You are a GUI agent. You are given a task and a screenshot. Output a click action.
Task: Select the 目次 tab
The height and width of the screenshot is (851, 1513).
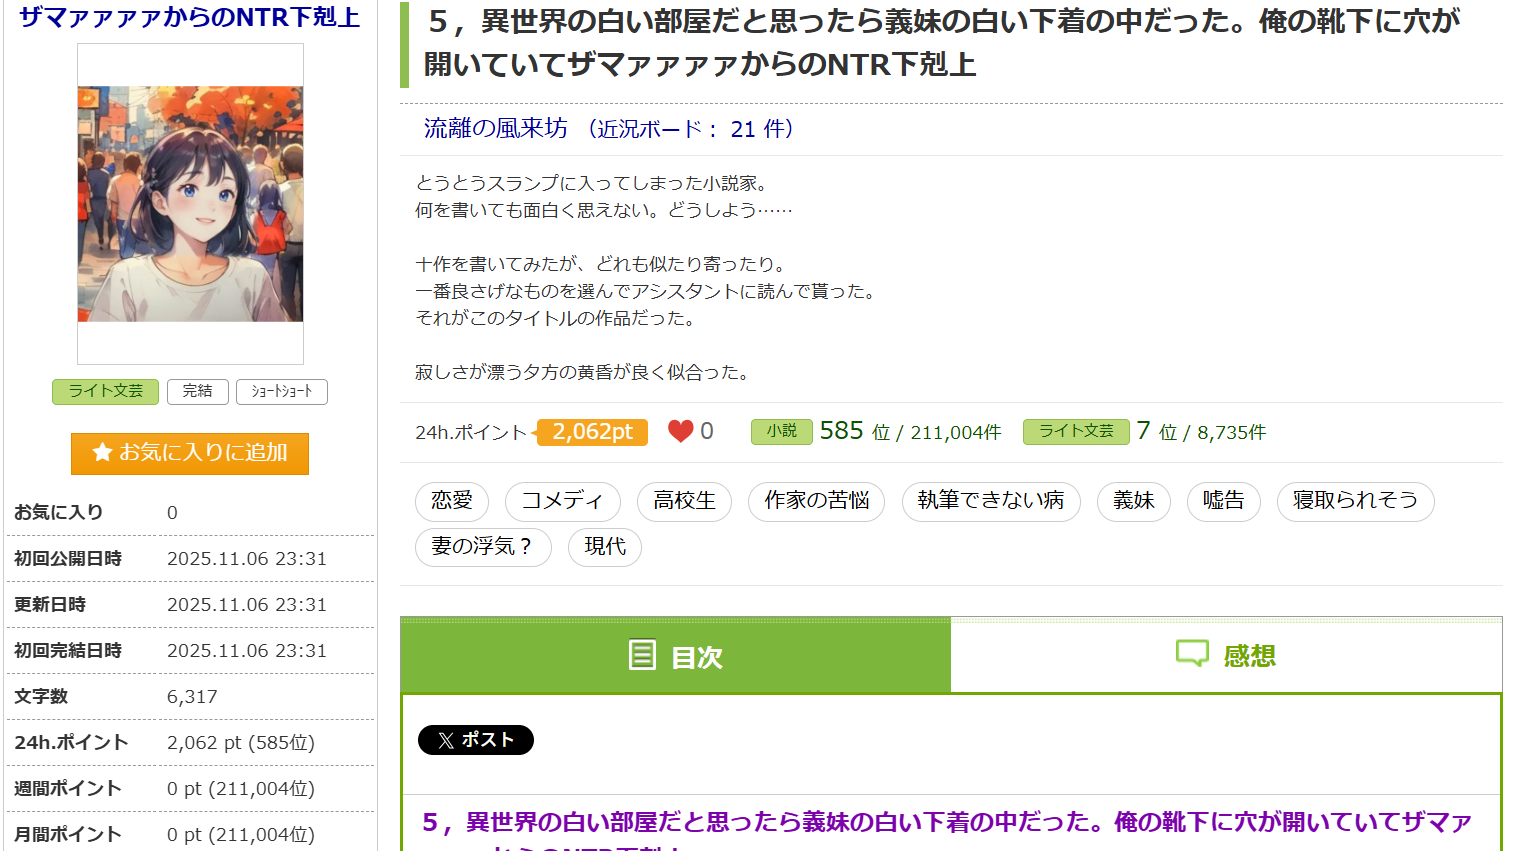tap(676, 656)
